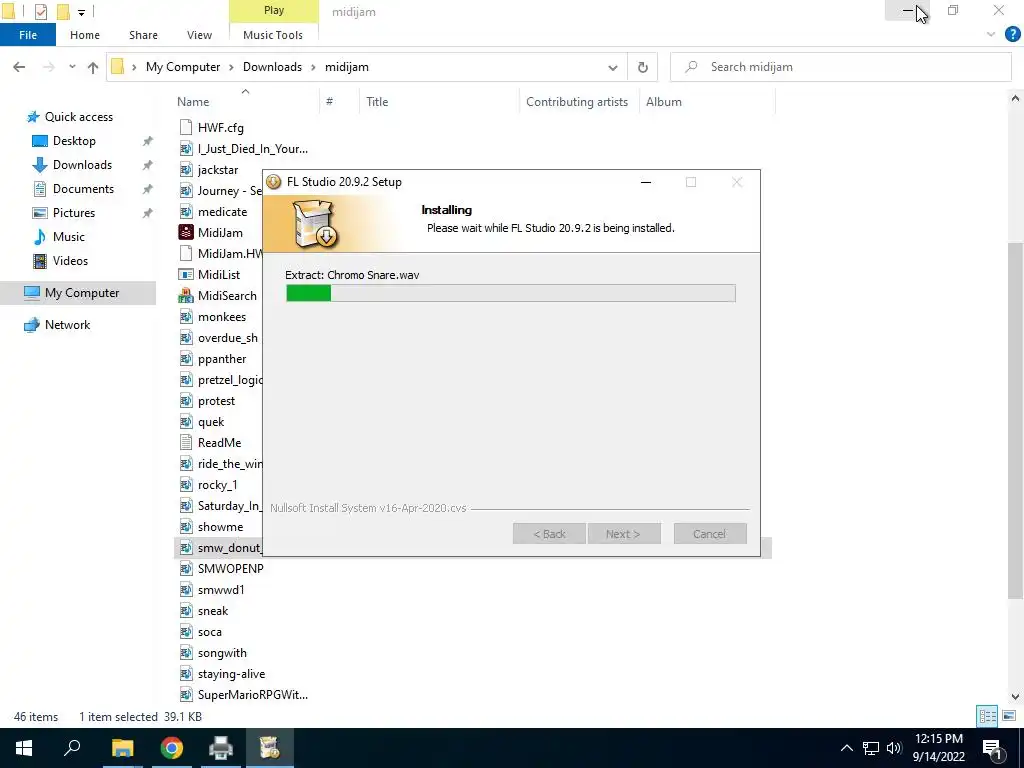Go up one folder level
The image size is (1024, 768).
[93, 67]
